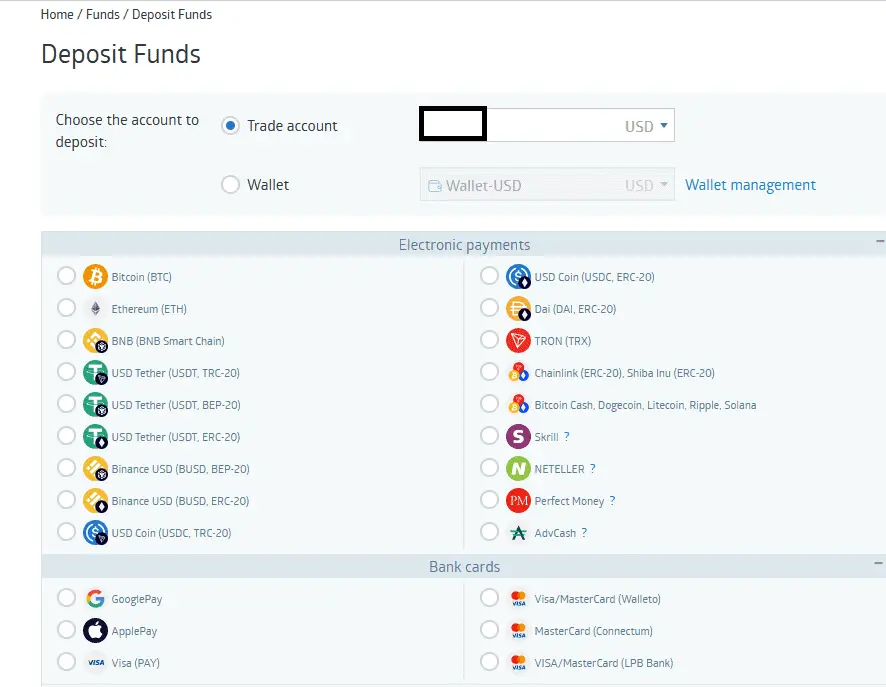This screenshot has width=886, height=687.
Task: Open the Wallet management link
Action: point(750,185)
